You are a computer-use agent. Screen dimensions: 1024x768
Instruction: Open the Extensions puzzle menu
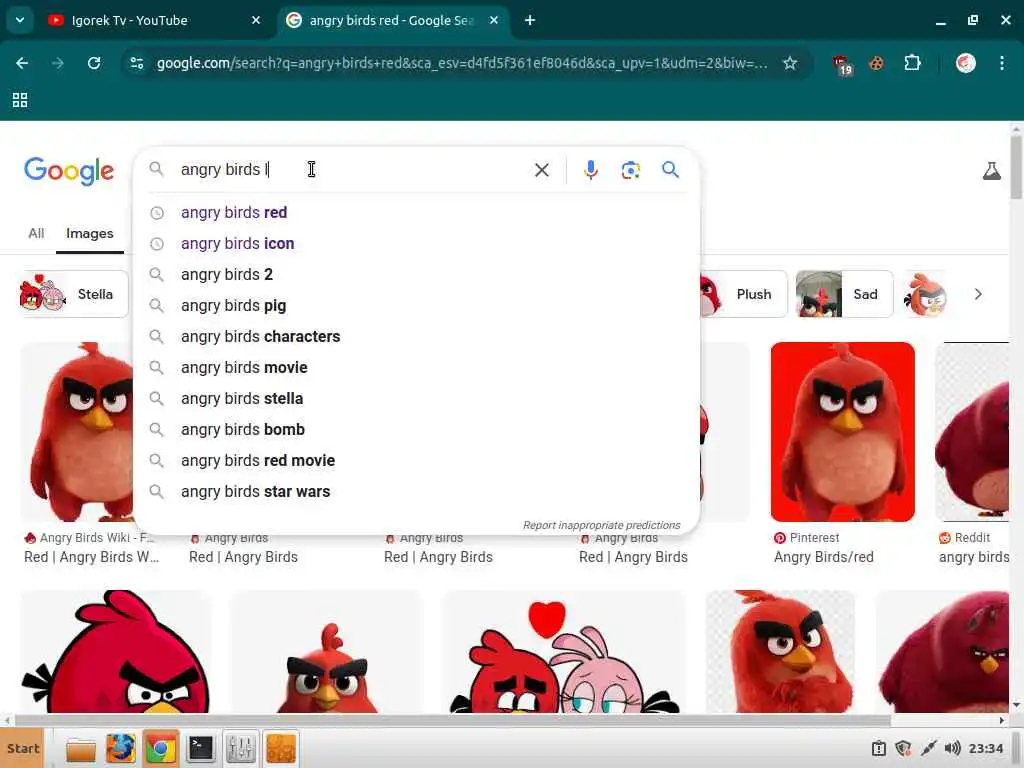point(912,63)
